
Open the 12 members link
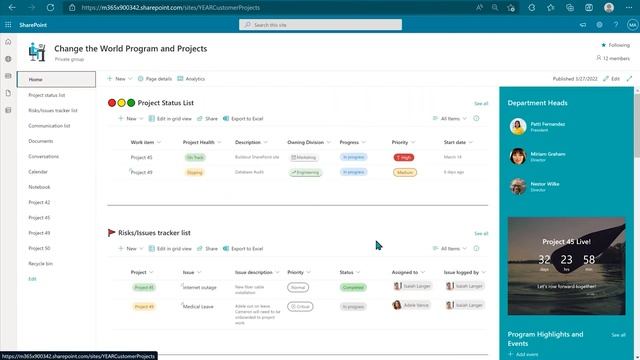[613, 58]
